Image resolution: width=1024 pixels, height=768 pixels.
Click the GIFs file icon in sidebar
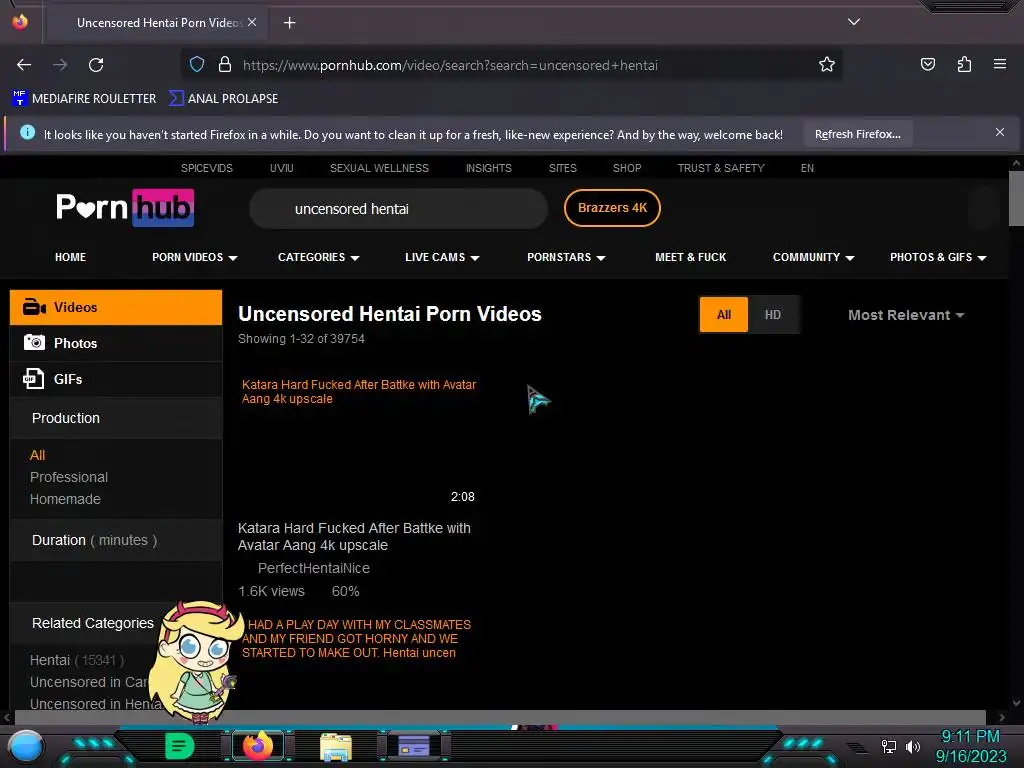33,379
